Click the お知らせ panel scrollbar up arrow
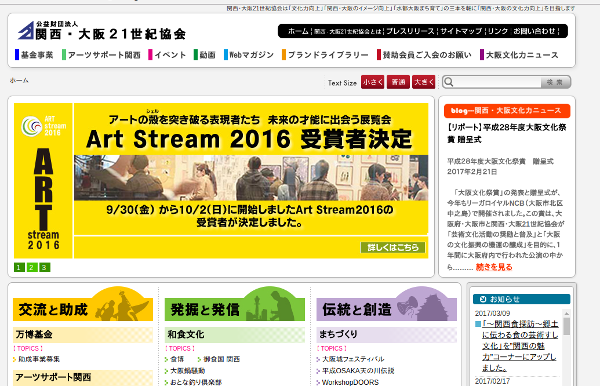600x386 pixels. 567,314
